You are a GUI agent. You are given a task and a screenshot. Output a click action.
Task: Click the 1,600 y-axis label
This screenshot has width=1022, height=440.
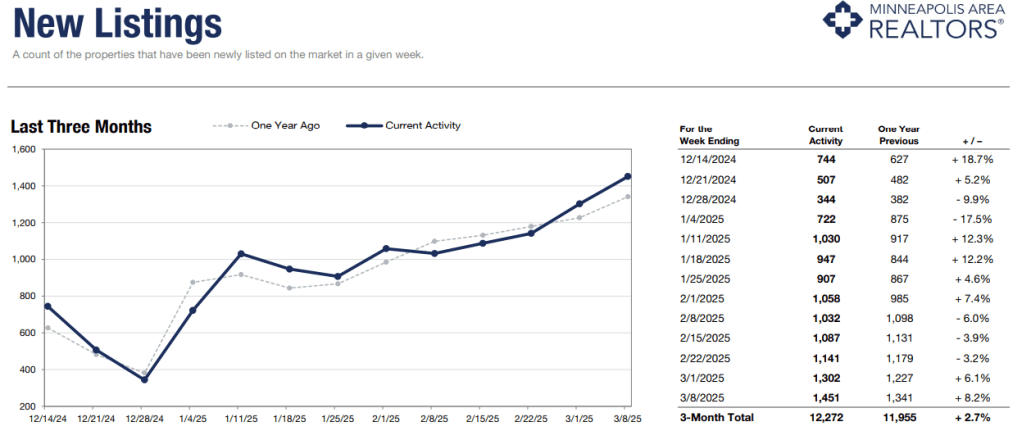(23, 150)
